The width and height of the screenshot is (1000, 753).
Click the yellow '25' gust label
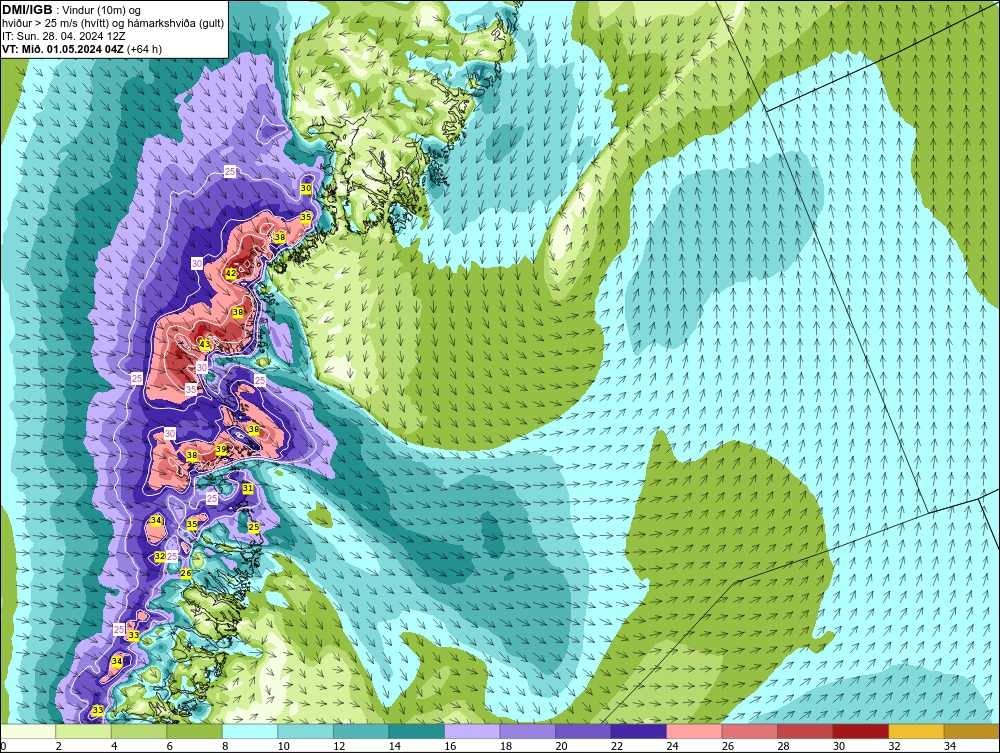tap(254, 527)
